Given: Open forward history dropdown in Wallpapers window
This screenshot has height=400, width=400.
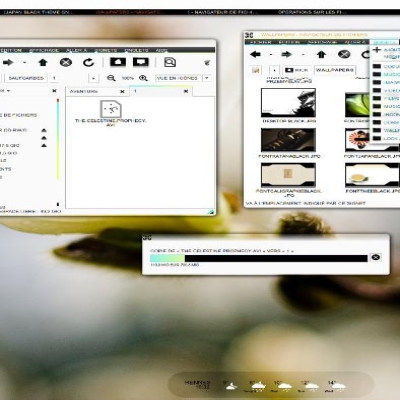Looking at the screenshot, I should [x=303, y=54].
